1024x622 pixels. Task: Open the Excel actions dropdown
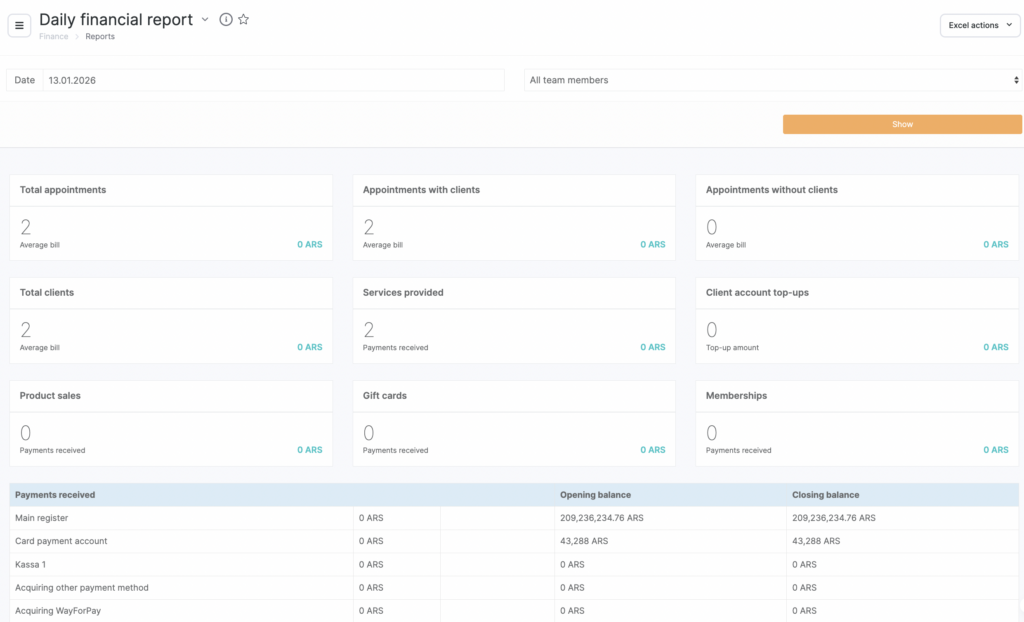point(979,25)
